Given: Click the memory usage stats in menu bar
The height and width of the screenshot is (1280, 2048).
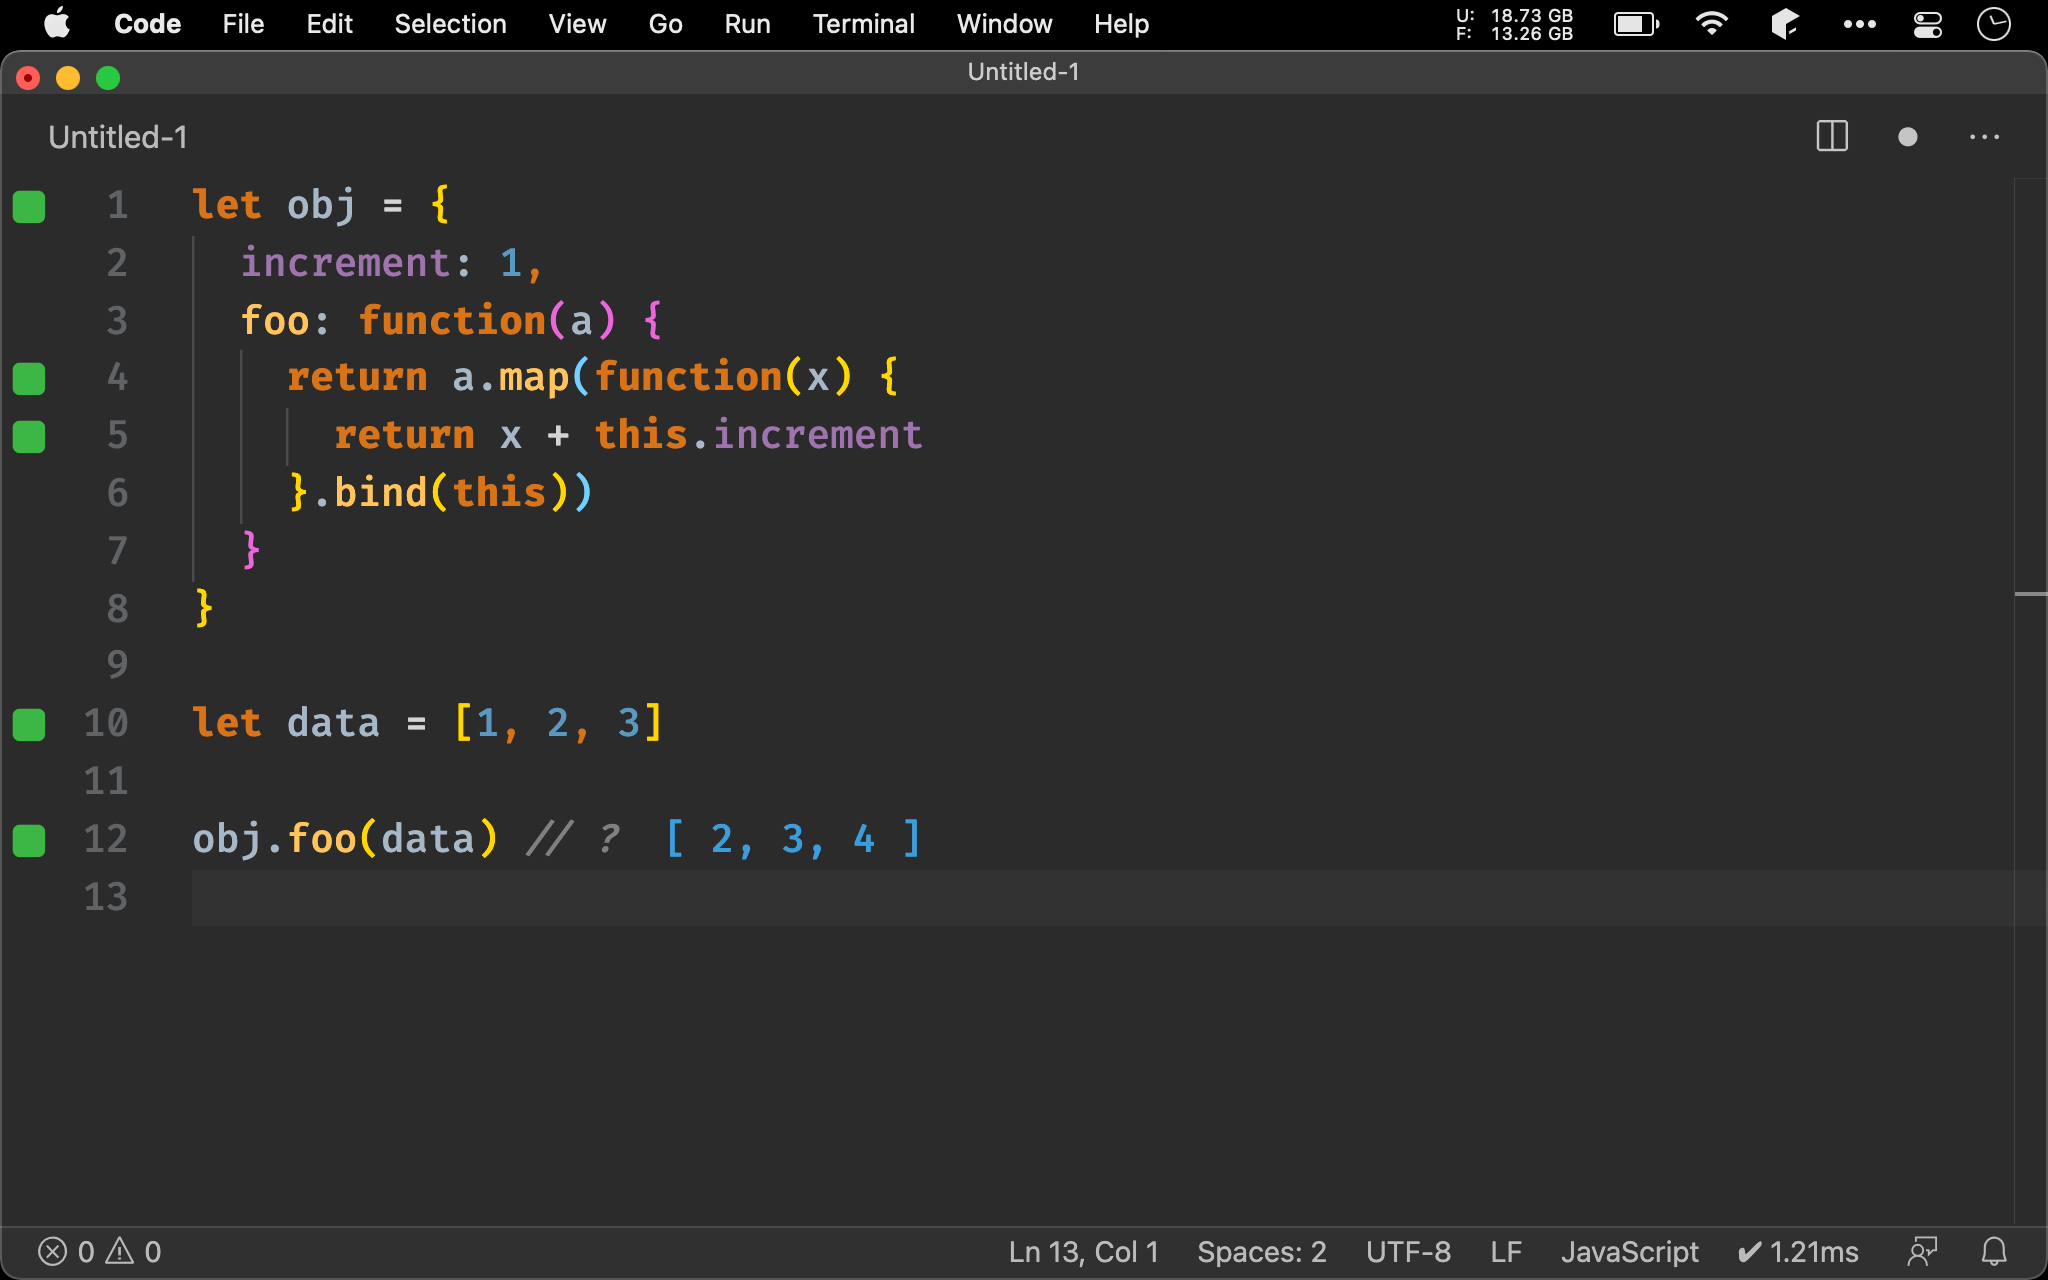Looking at the screenshot, I should 1514,24.
